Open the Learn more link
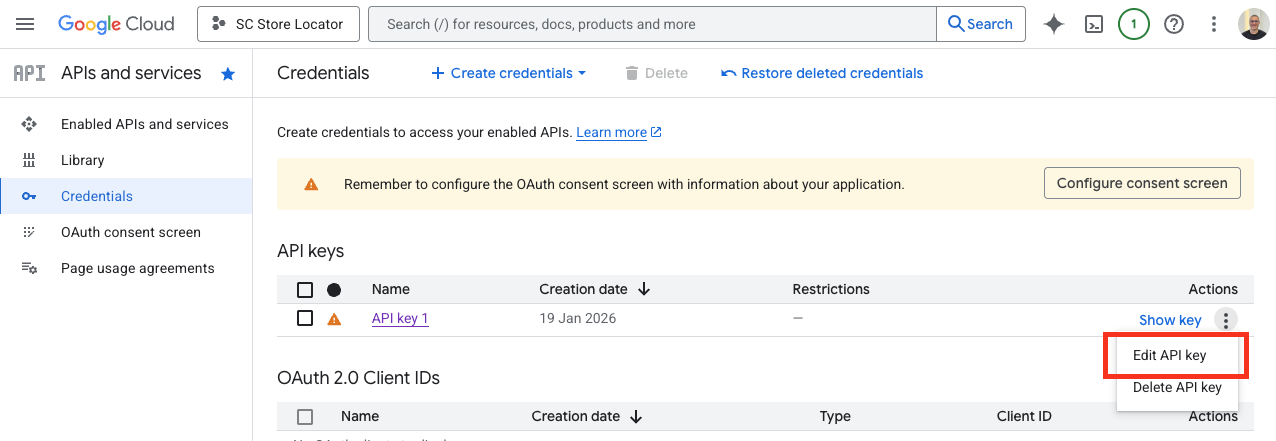The image size is (1276, 441). [x=611, y=132]
